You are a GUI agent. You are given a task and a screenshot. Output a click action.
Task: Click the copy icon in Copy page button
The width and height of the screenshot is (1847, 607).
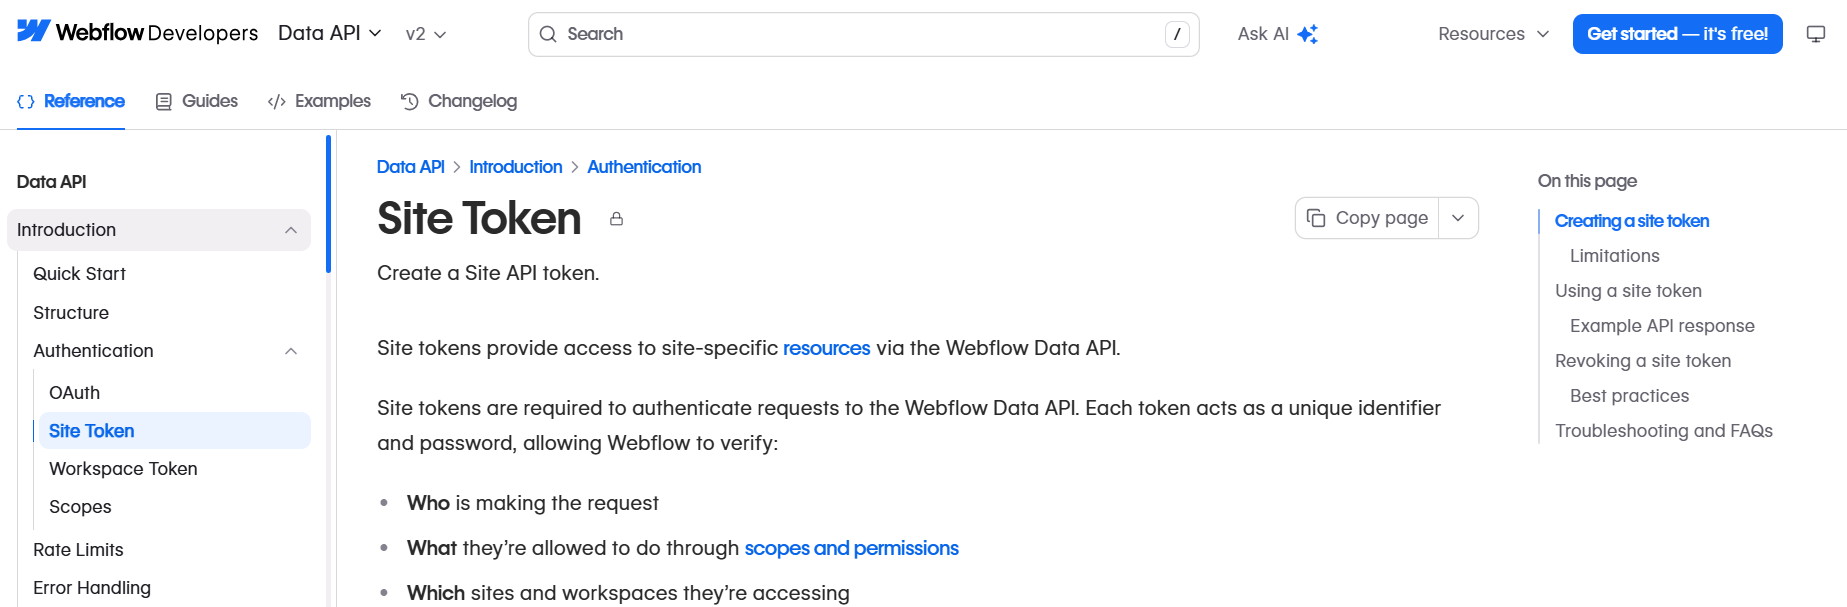pyautogui.click(x=1316, y=218)
